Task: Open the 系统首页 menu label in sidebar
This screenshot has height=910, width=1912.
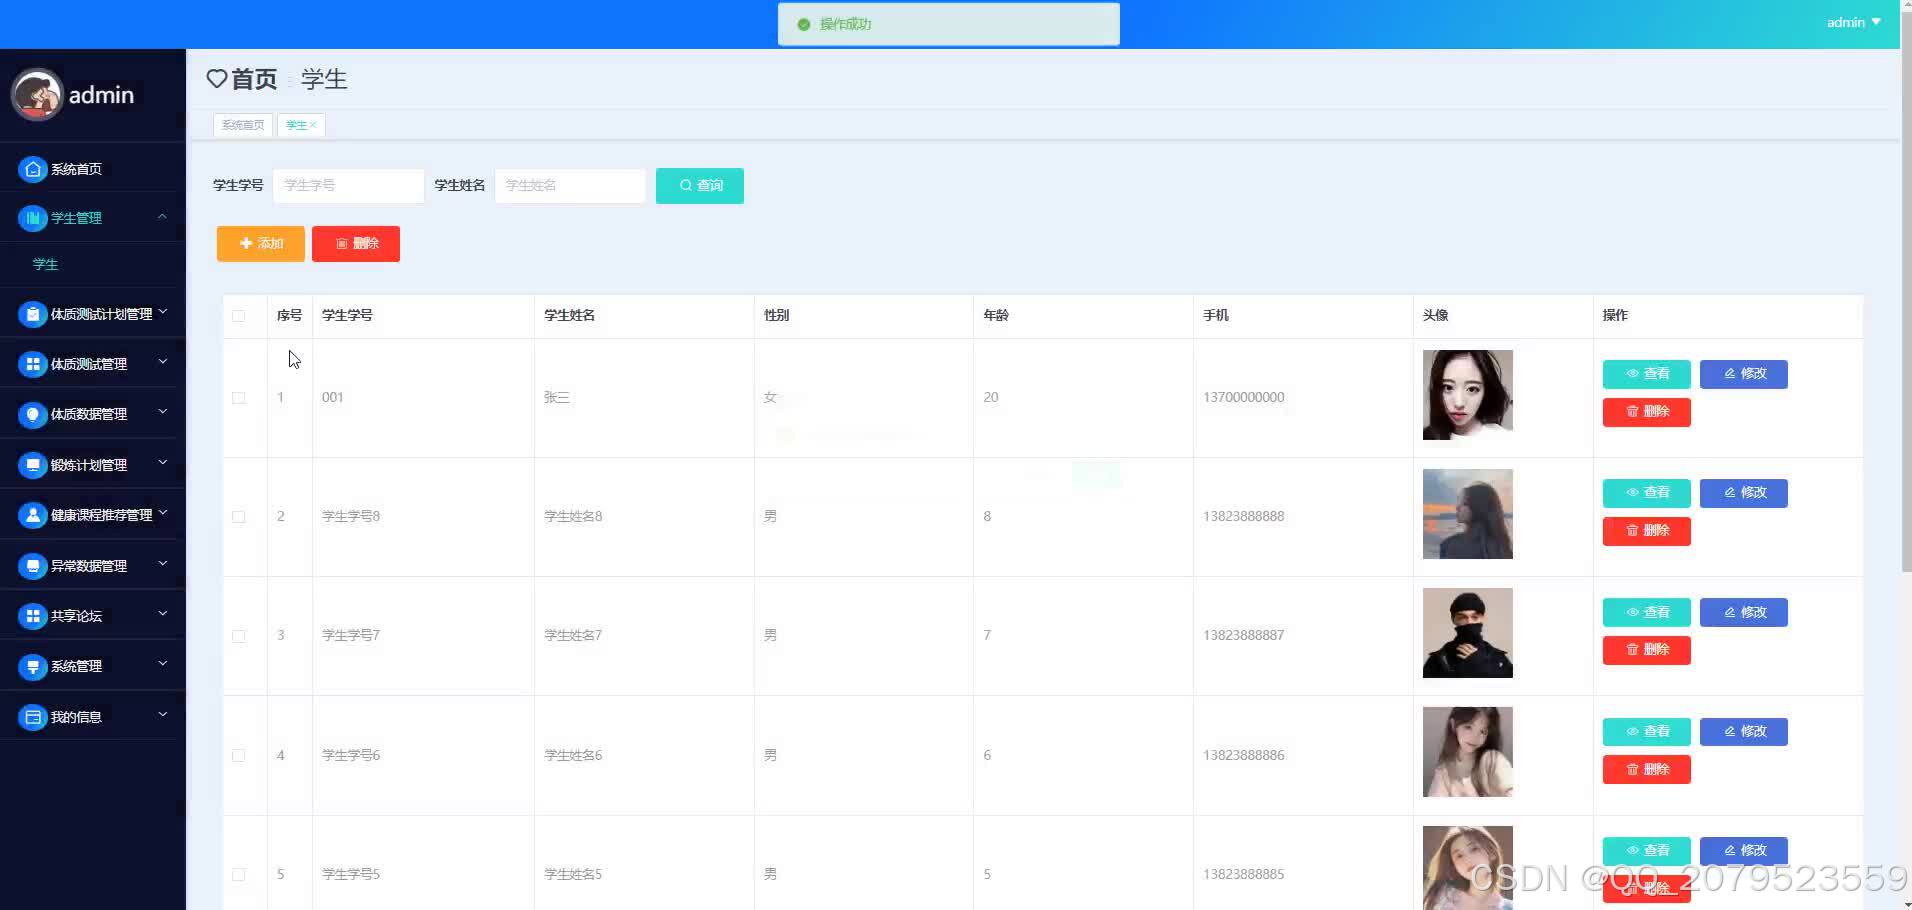Action: (77, 169)
